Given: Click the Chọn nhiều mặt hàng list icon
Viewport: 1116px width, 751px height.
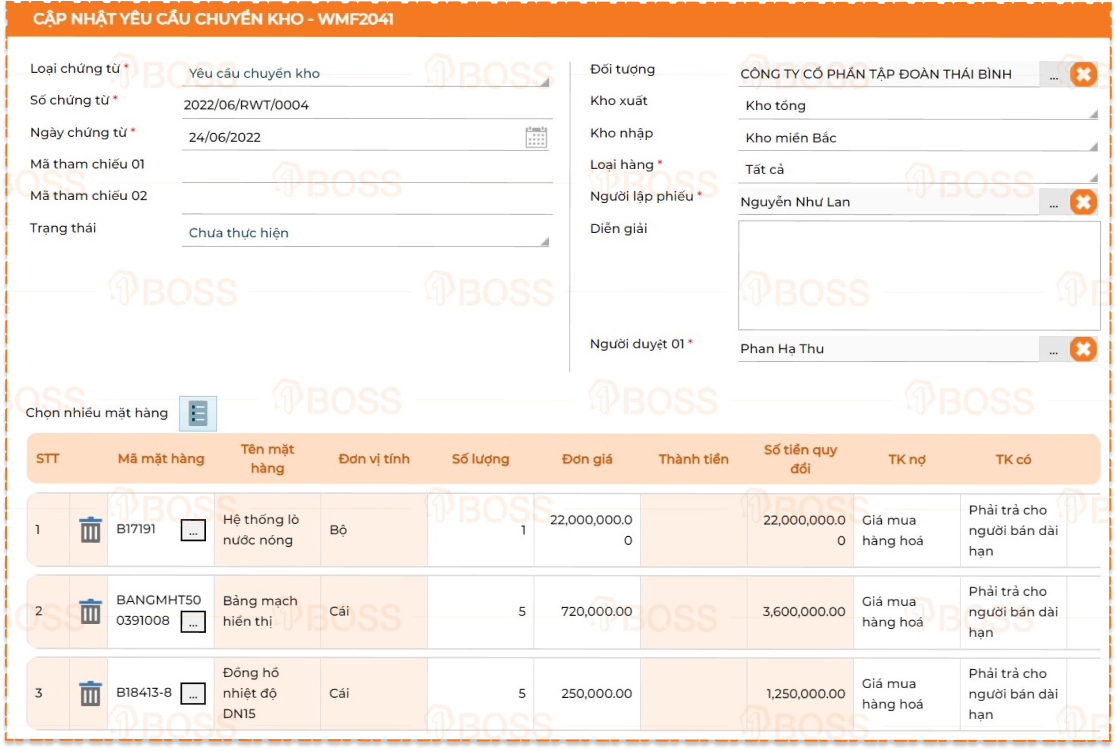Looking at the screenshot, I should pos(198,413).
